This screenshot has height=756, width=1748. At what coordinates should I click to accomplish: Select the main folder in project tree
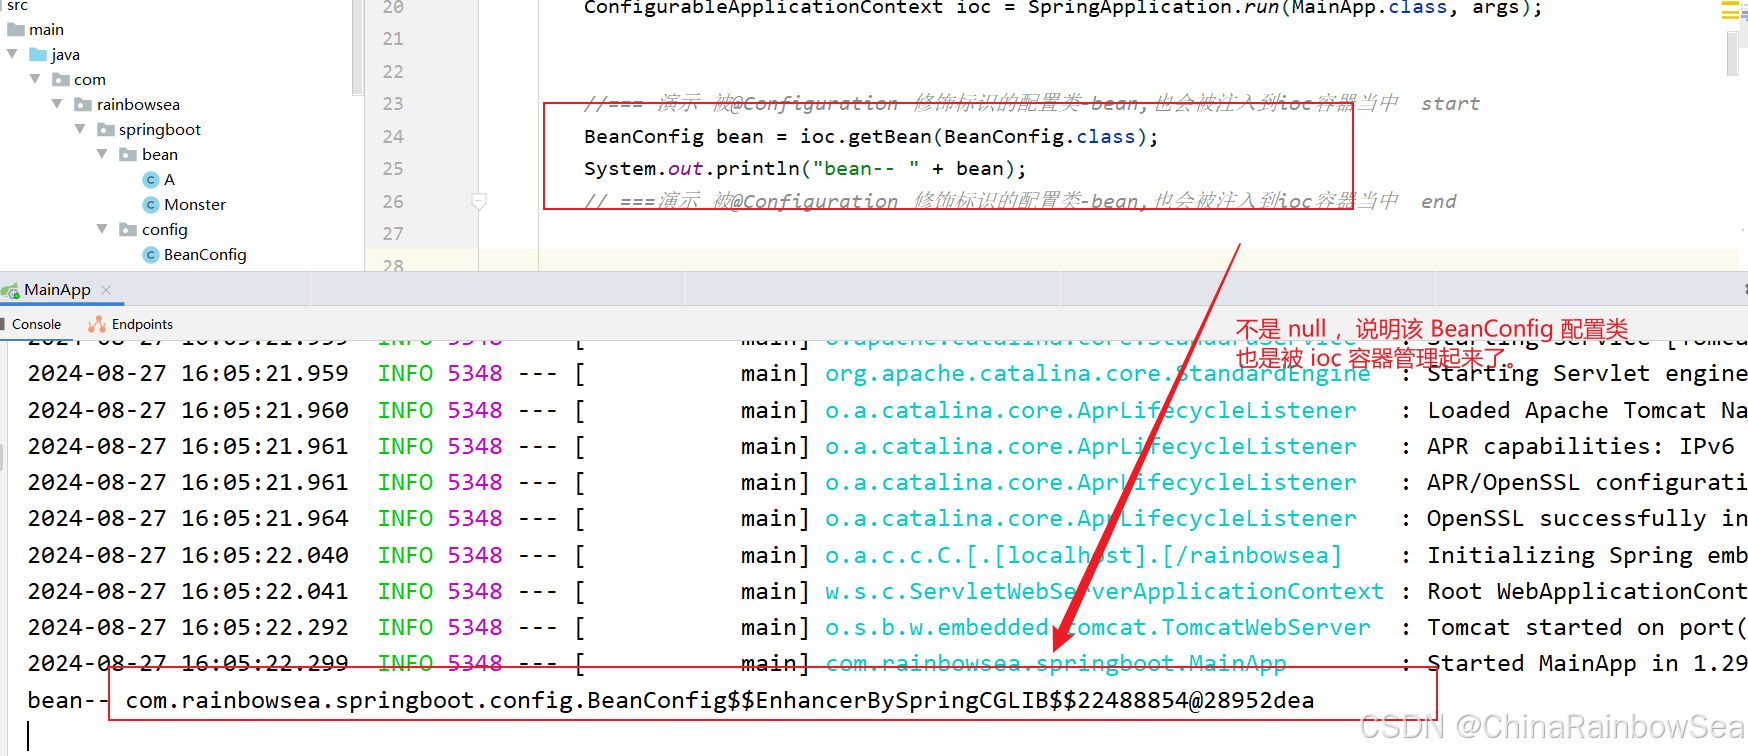46,29
